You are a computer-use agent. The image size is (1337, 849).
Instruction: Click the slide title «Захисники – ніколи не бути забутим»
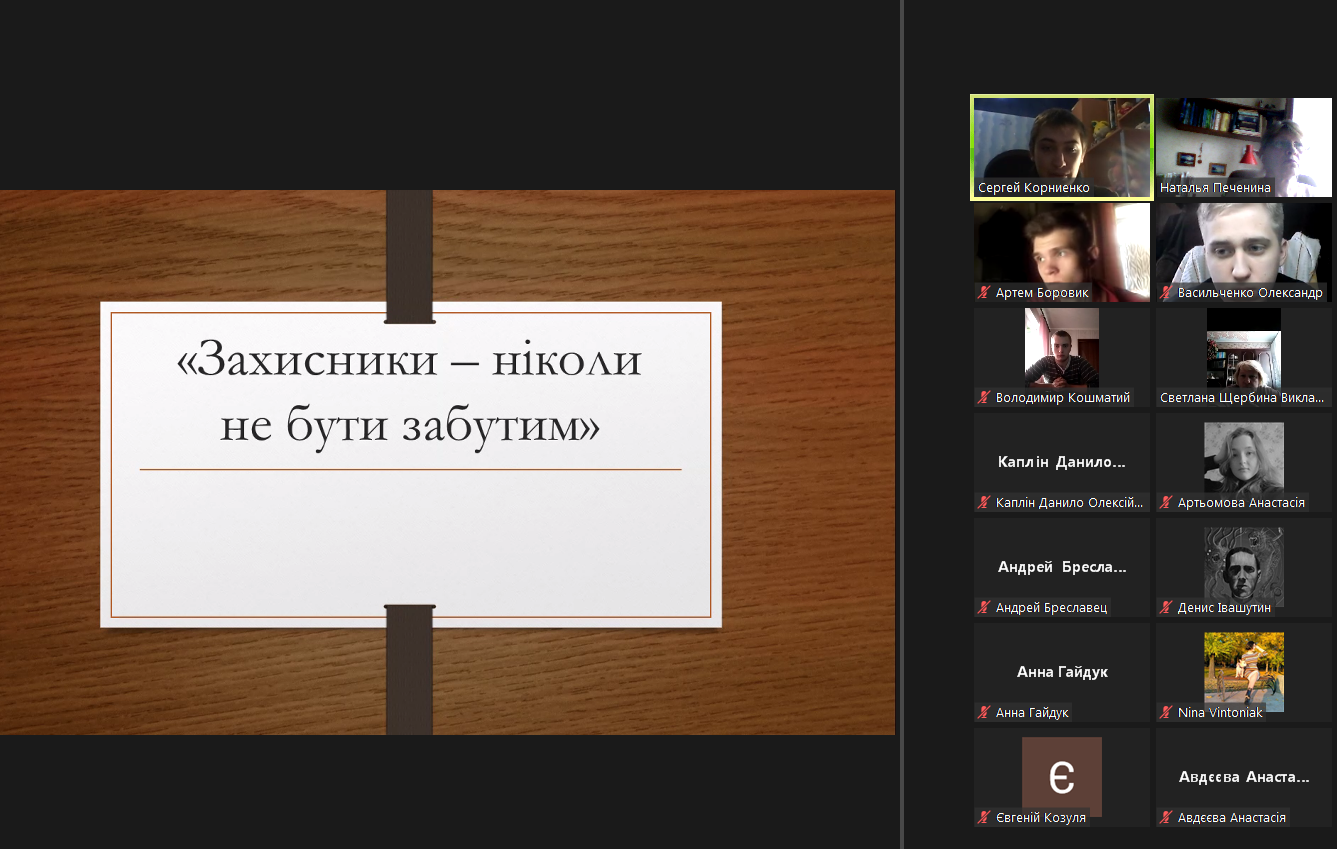tap(409, 393)
